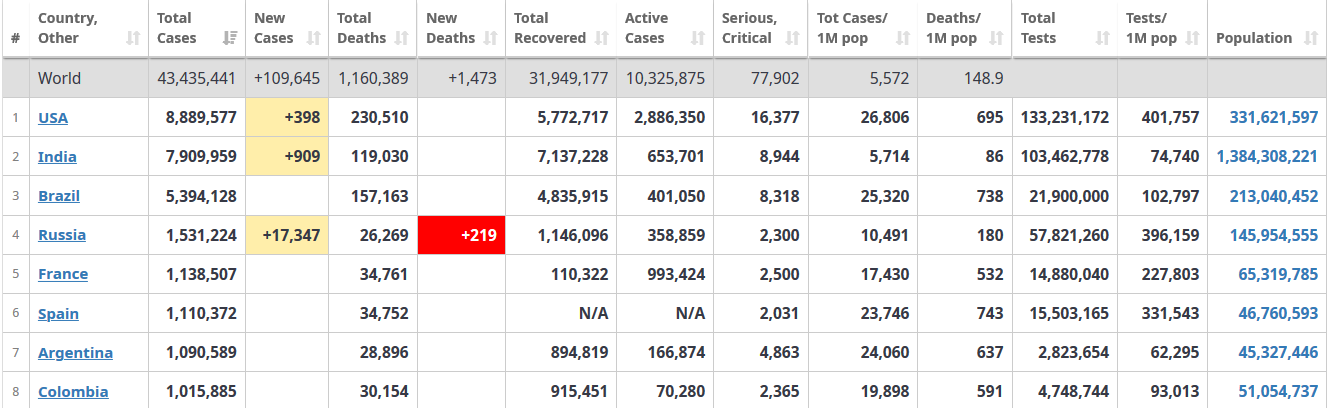Click sort arrows beside New Cases
This screenshot has height=408, width=1327.
[x=314, y=38]
